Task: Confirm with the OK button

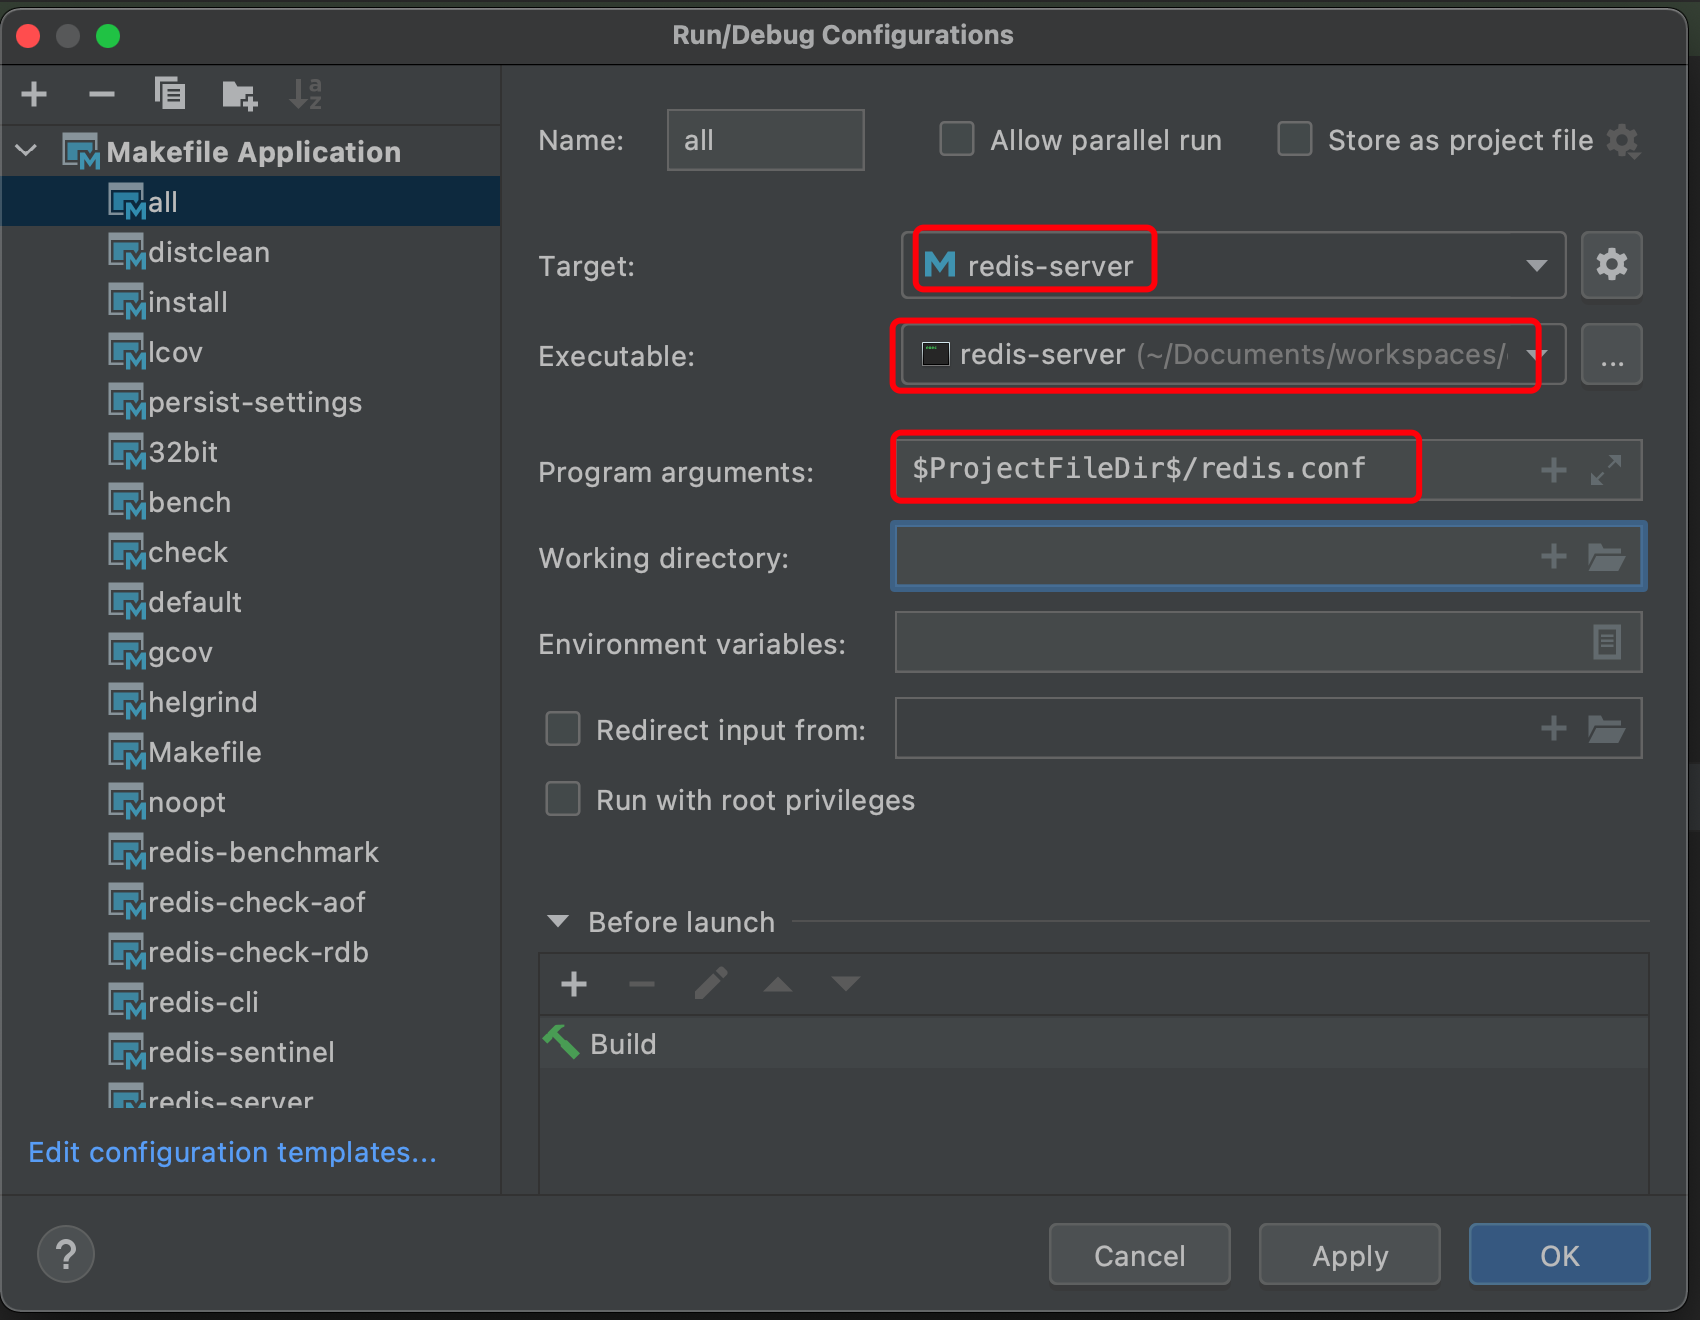Action: (x=1559, y=1255)
